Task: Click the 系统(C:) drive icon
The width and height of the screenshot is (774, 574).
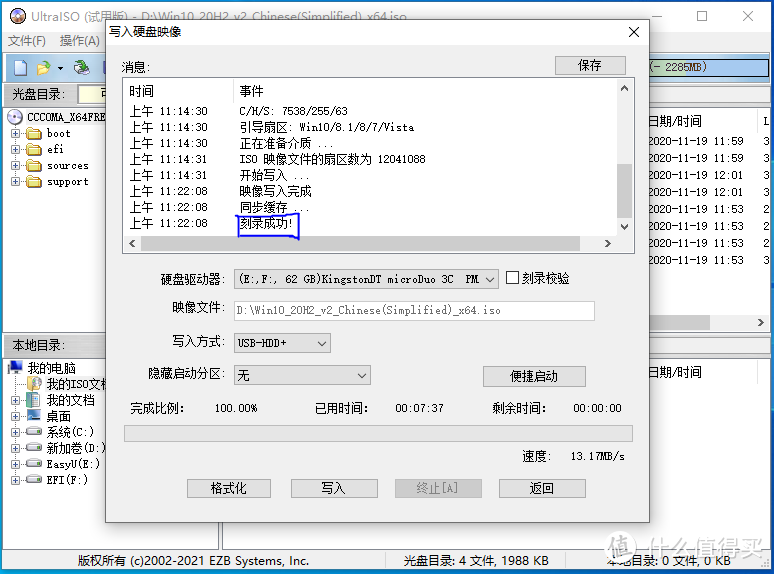Action: point(34,431)
